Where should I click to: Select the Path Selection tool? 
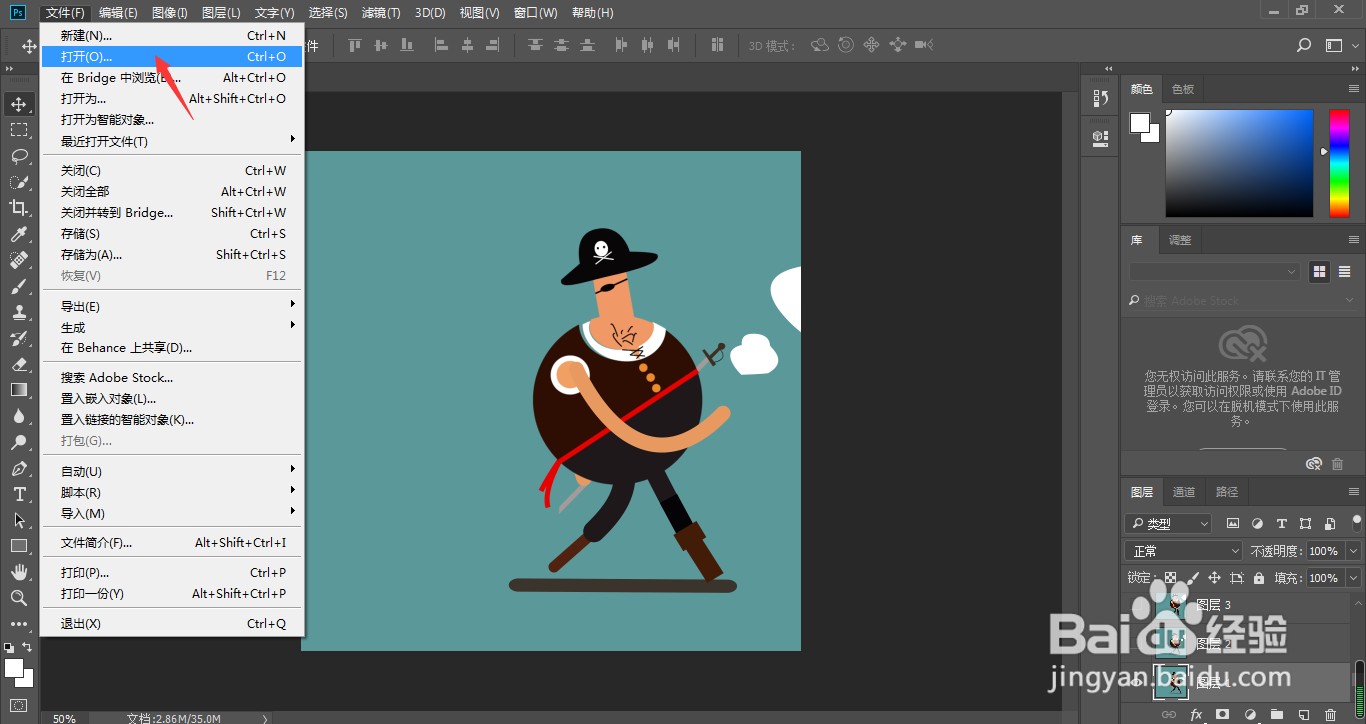click(19, 520)
